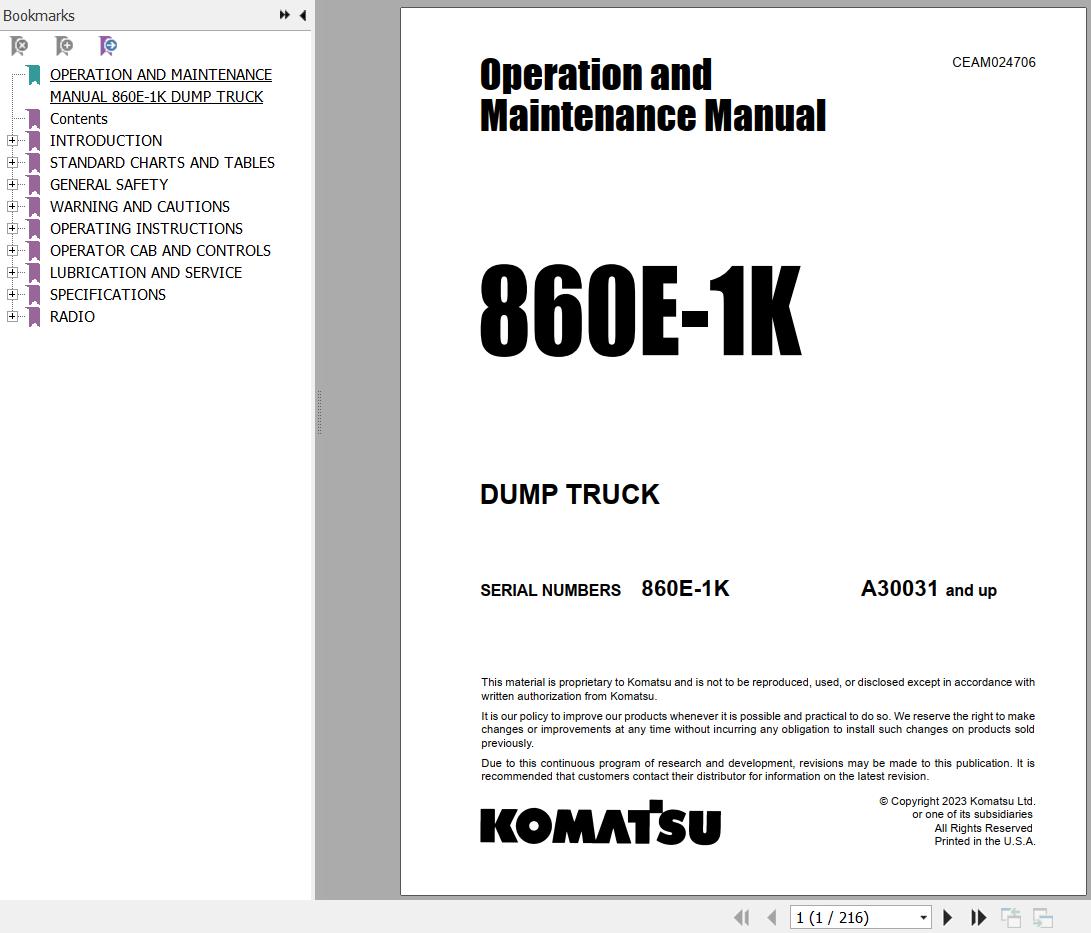Image resolution: width=1091 pixels, height=933 pixels.
Task: Click the next view icon in status bar
Action: [x=1042, y=918]
